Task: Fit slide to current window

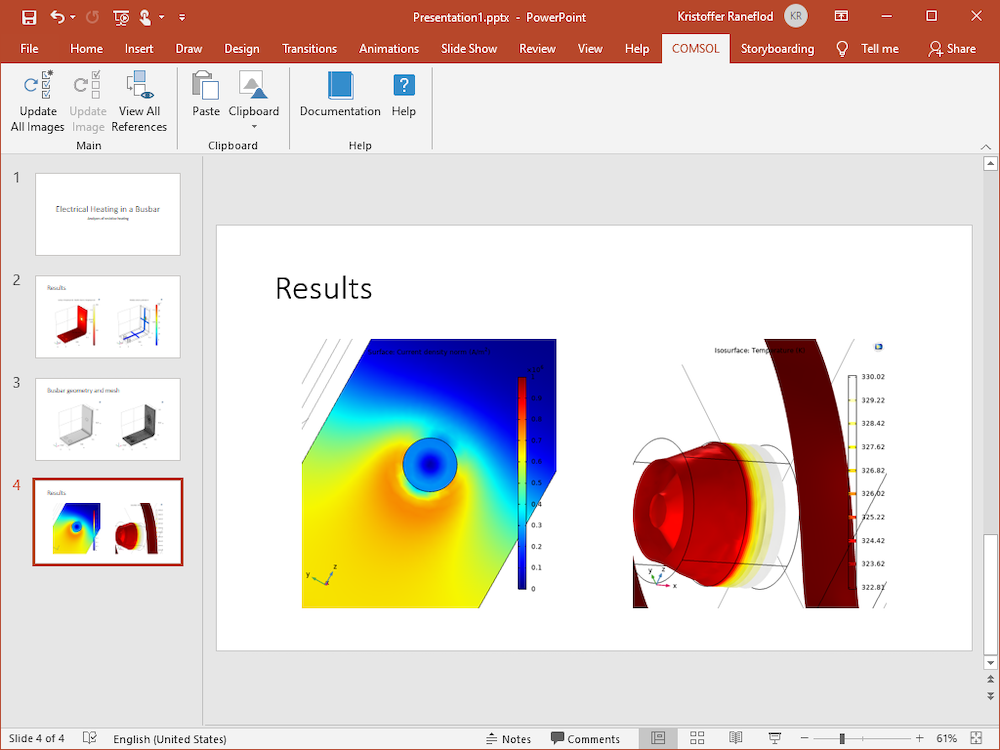Action: [x=976, y=739]
